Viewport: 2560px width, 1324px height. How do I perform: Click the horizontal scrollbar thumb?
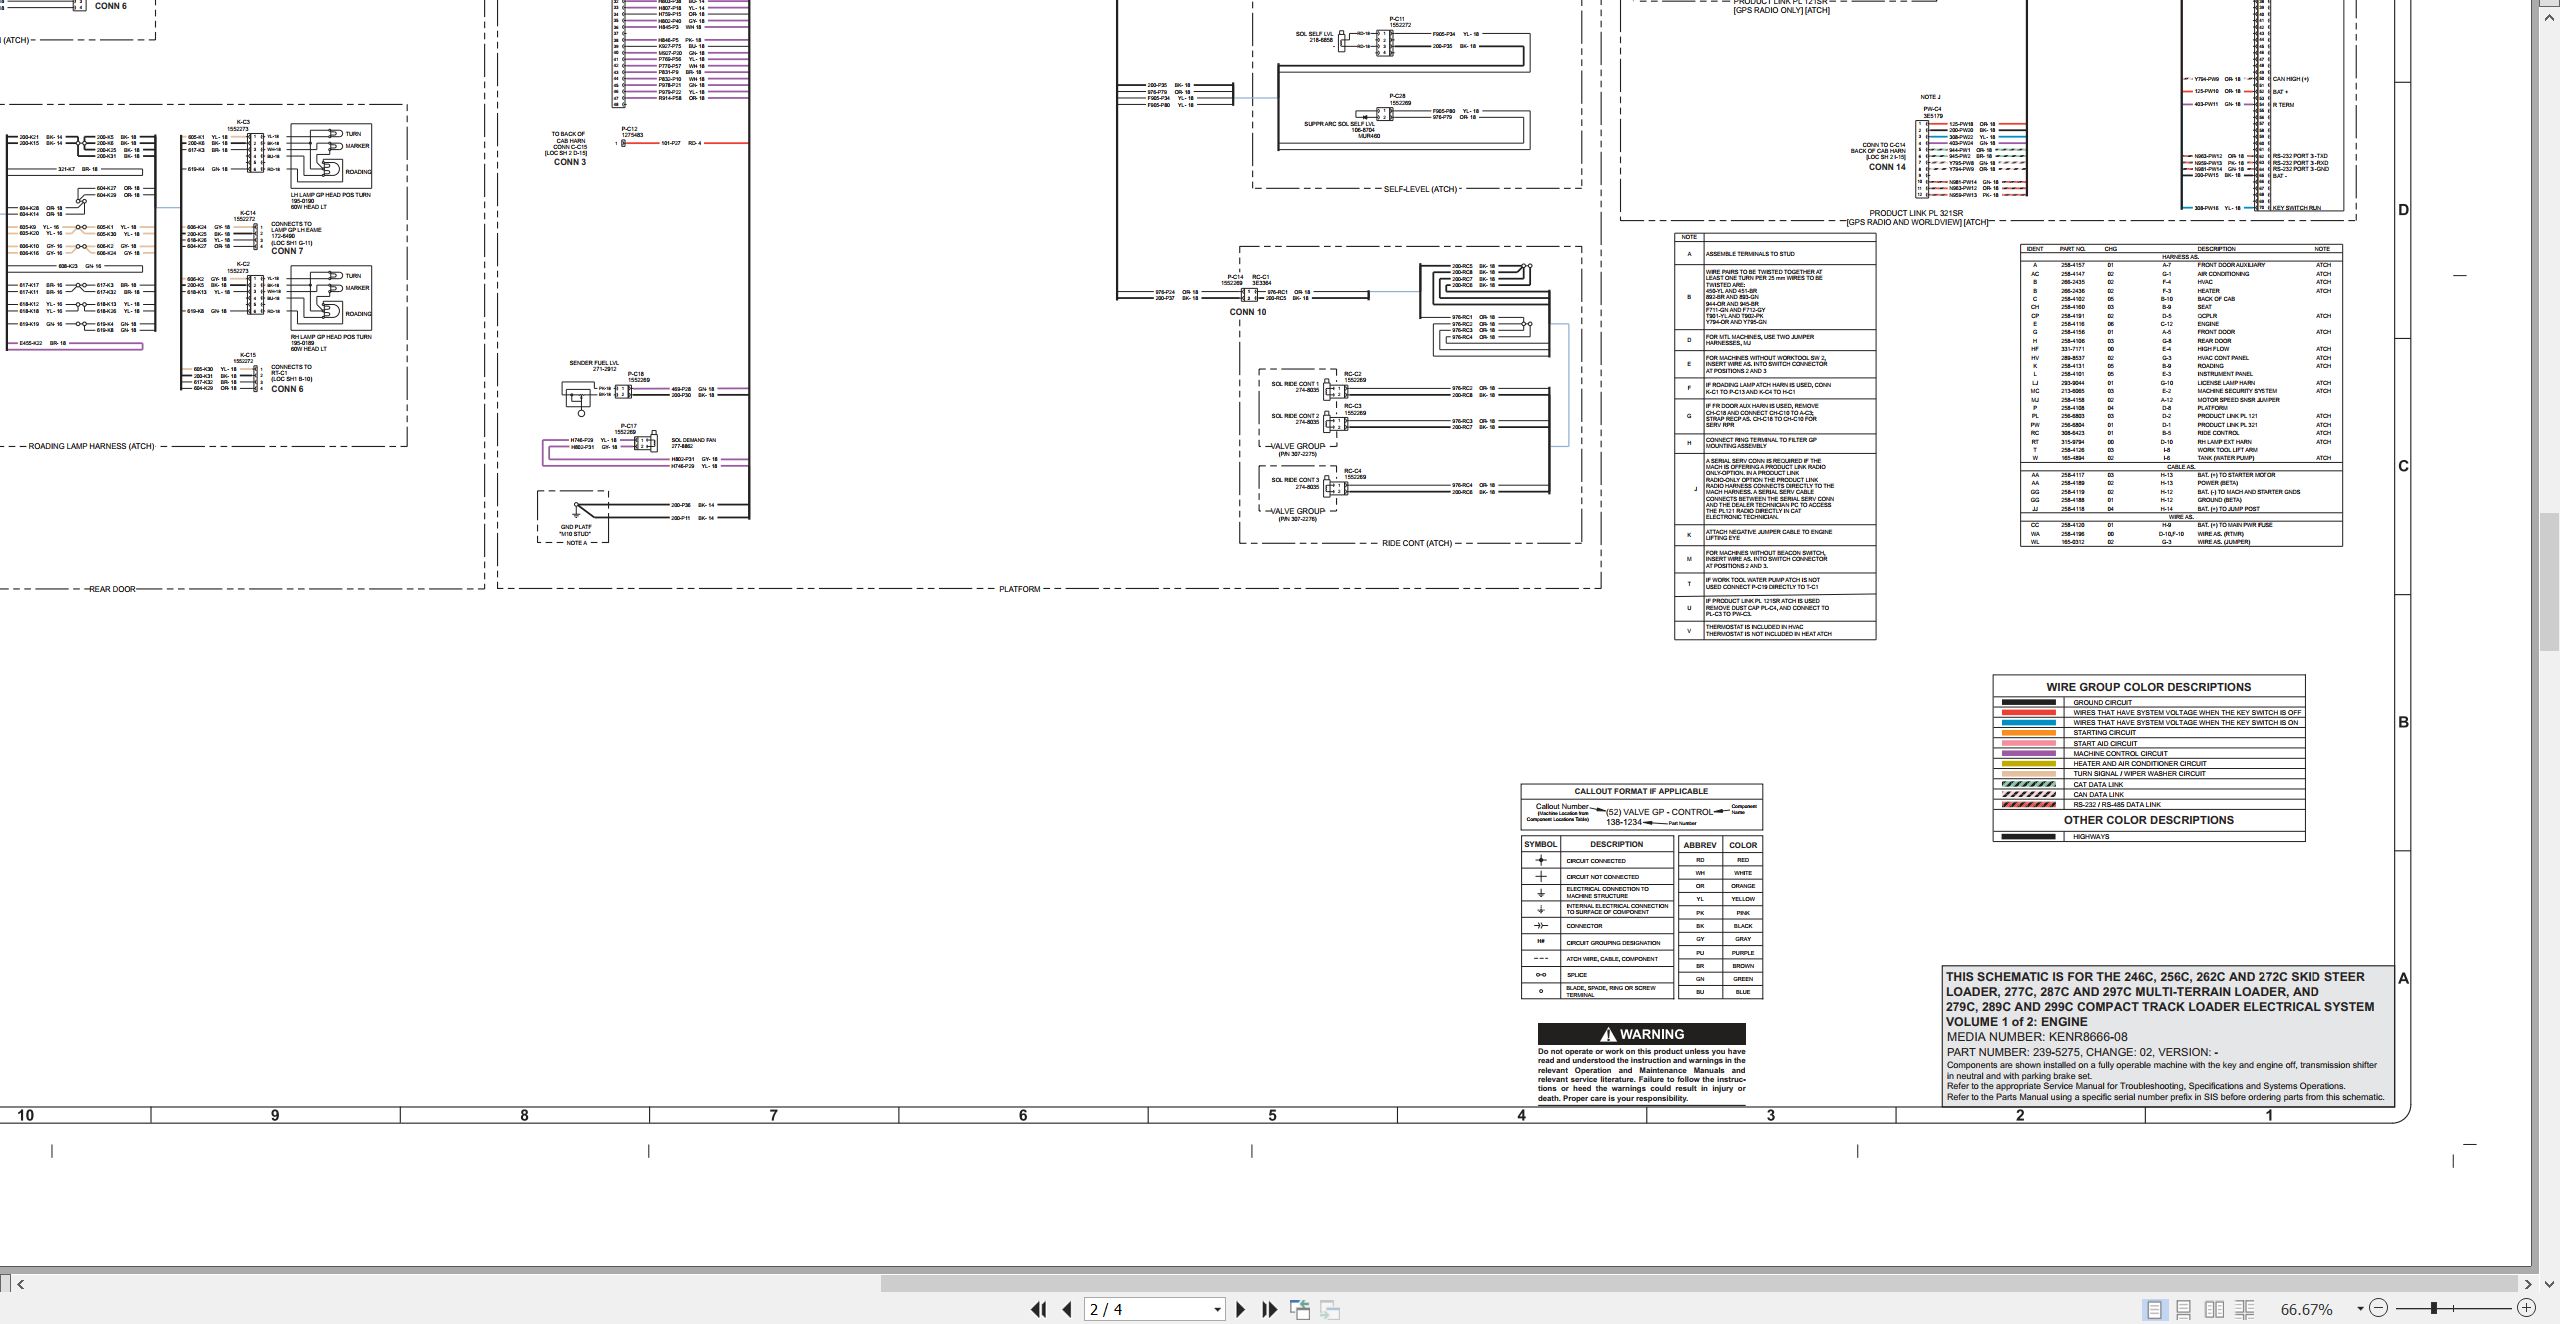[x=1698, y=1284]
